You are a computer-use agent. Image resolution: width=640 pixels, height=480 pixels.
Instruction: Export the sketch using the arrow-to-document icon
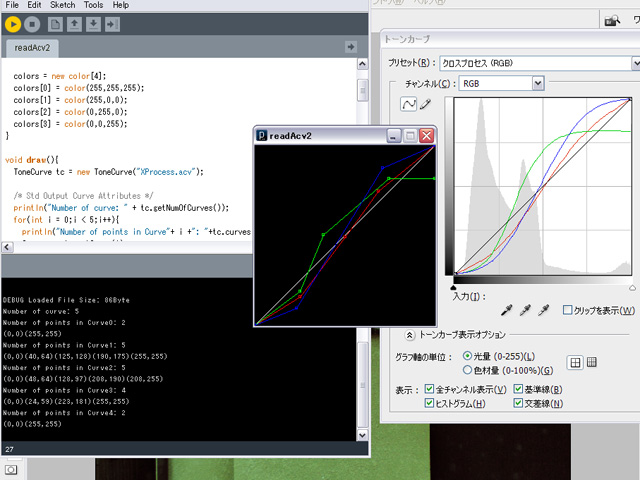[112, 24]
